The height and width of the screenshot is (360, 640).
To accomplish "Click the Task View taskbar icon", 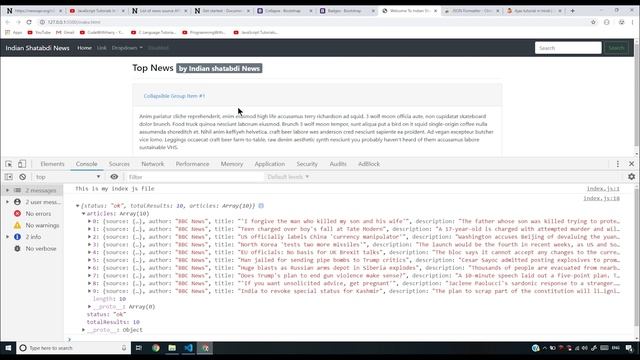I will [139, 348].
